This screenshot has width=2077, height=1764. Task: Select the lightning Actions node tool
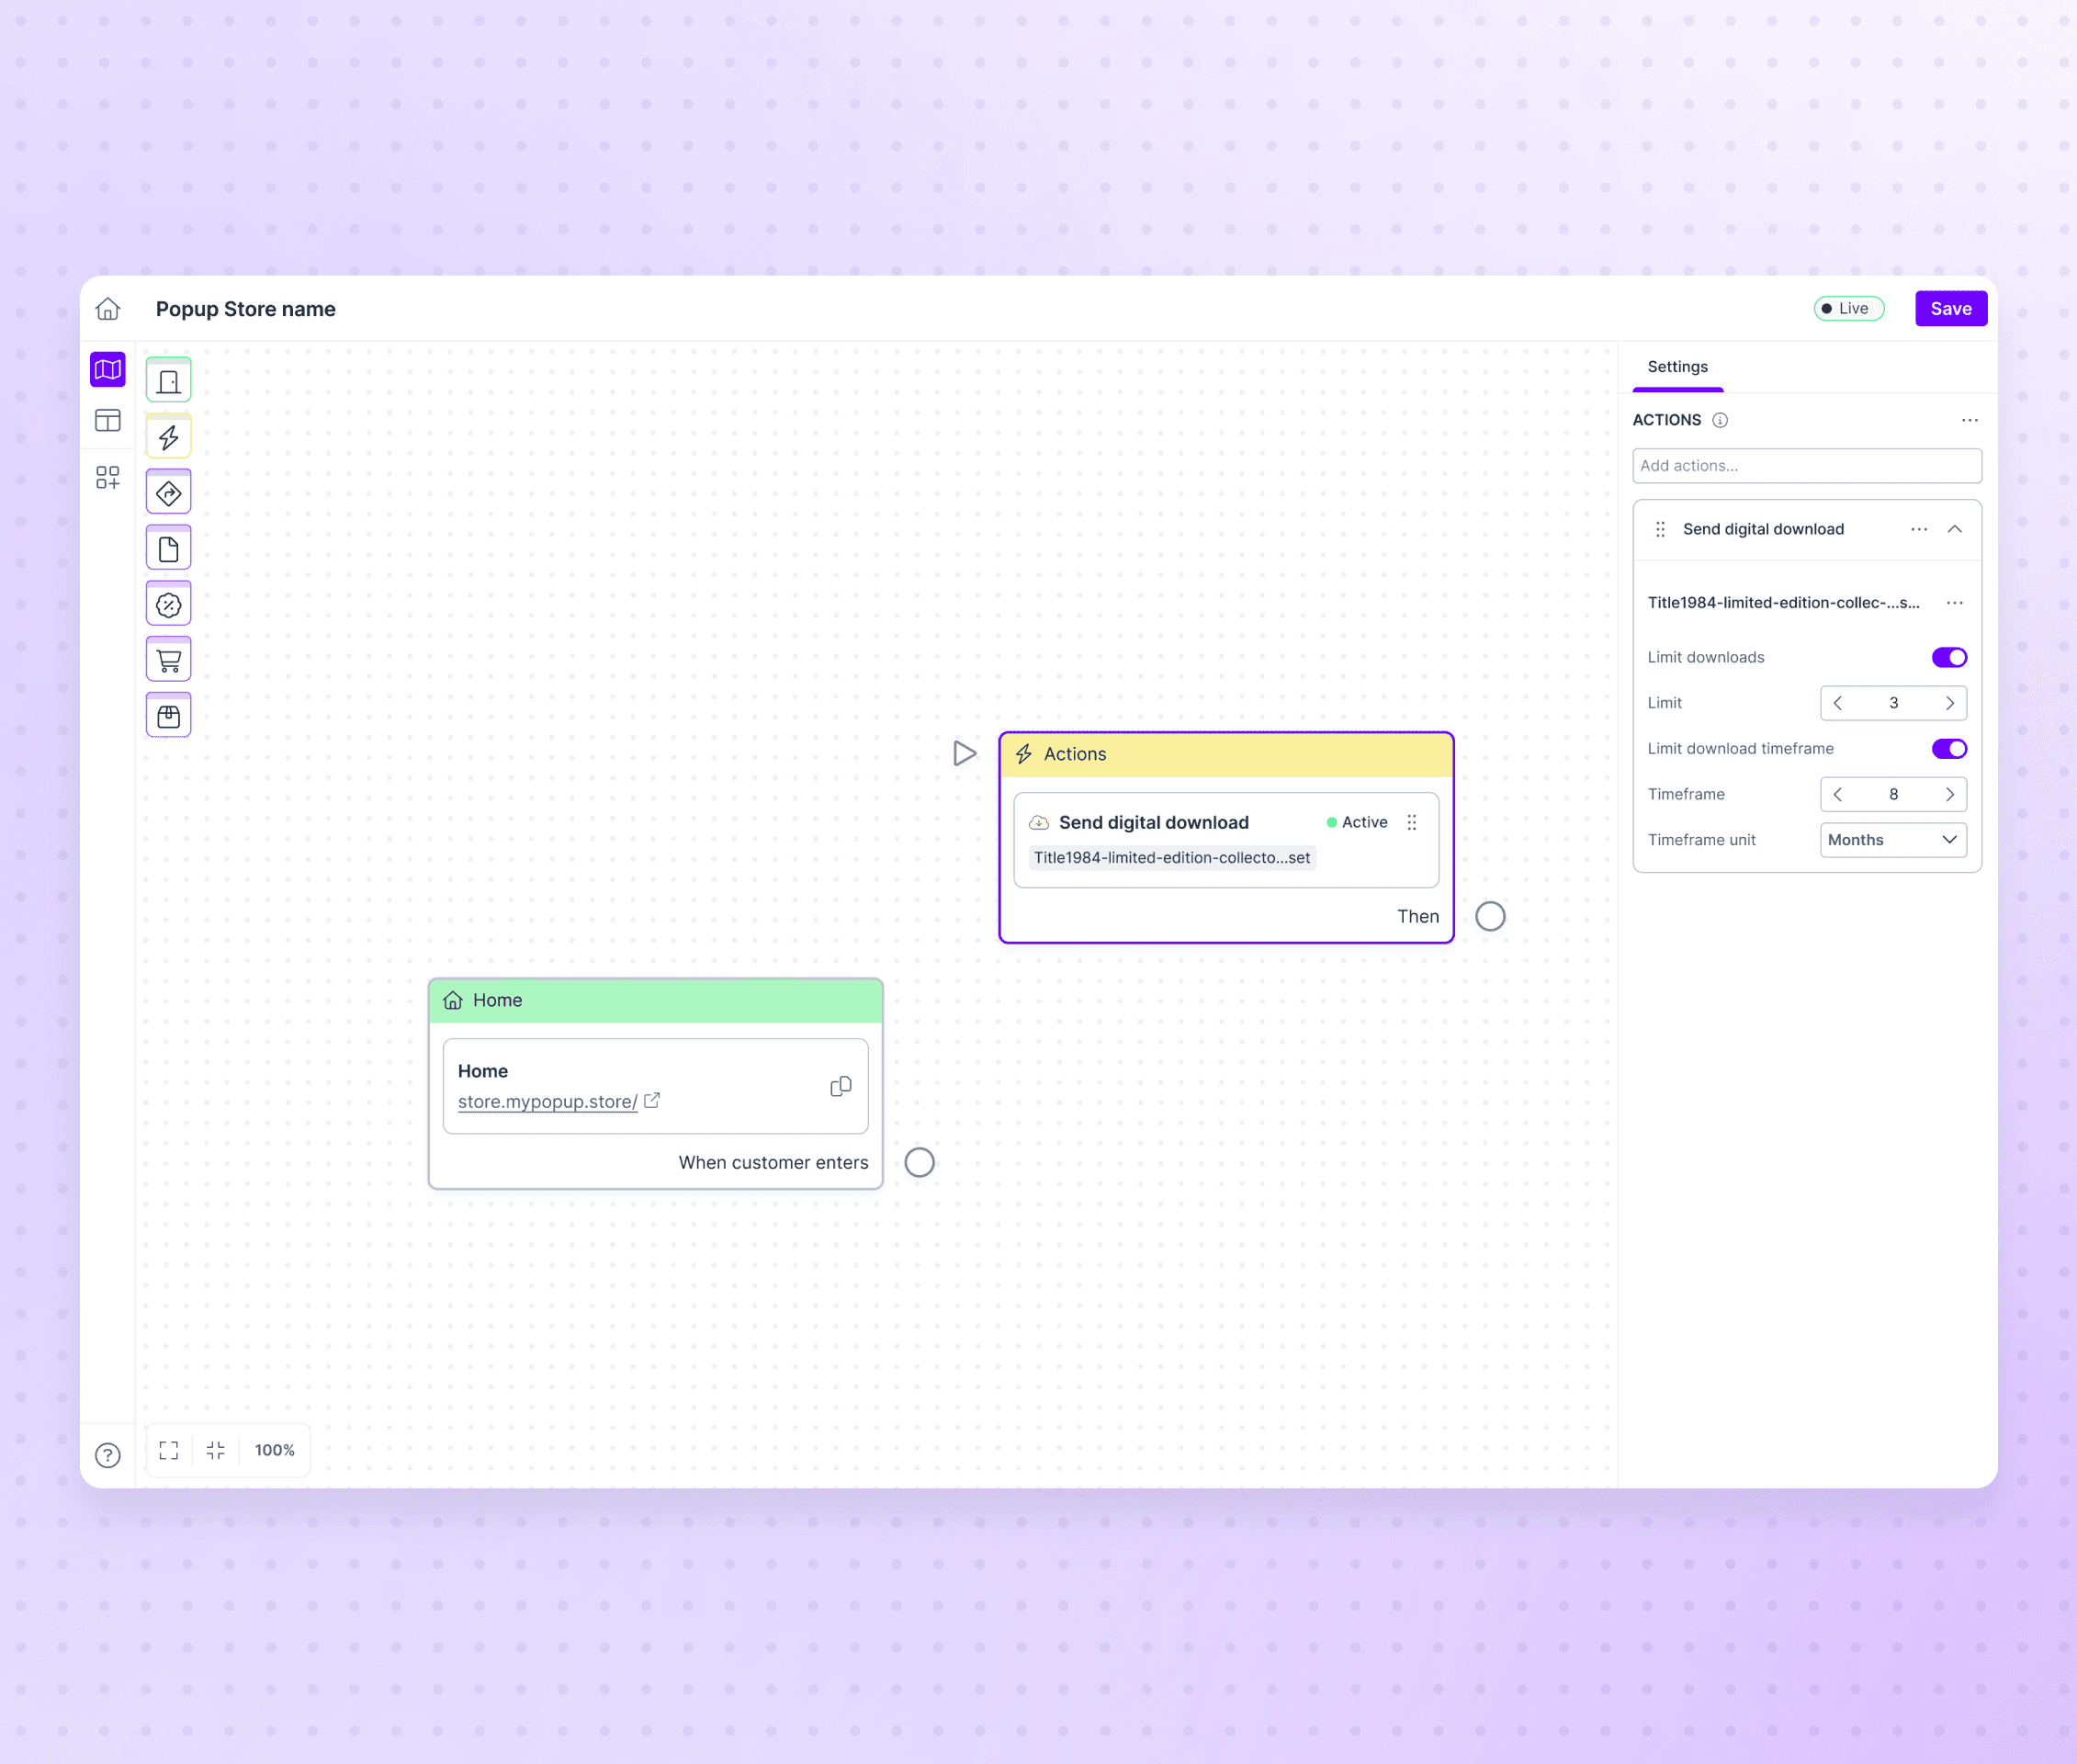[168, 437]
